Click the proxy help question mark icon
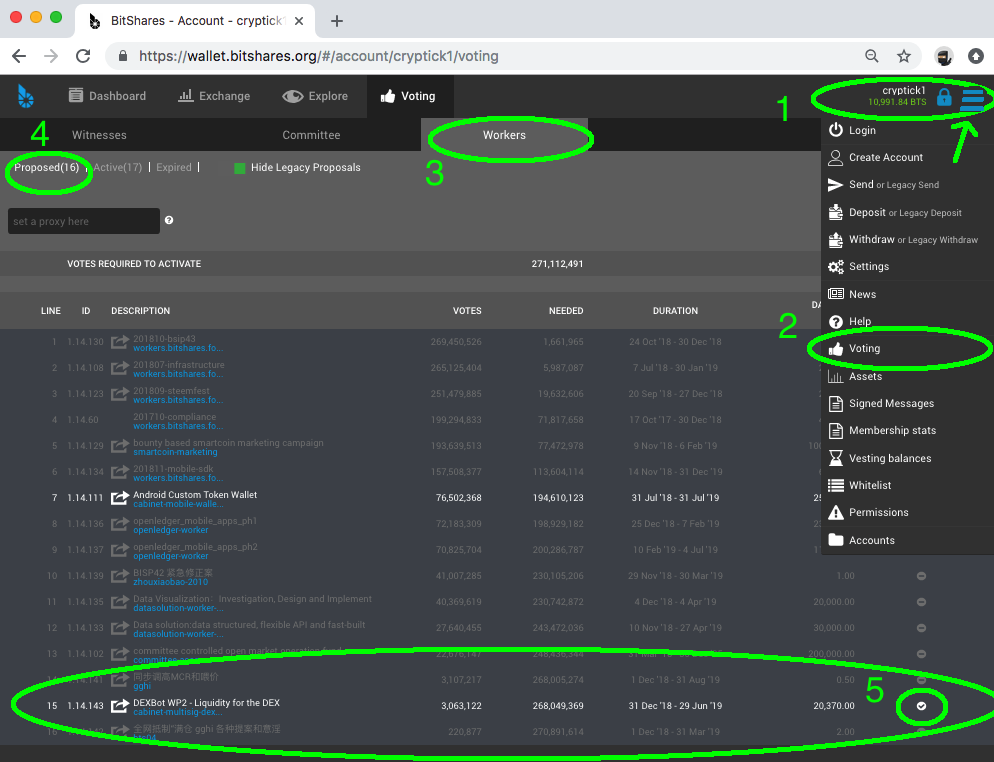Screen dimensions: 994x762 pos(169,220)
